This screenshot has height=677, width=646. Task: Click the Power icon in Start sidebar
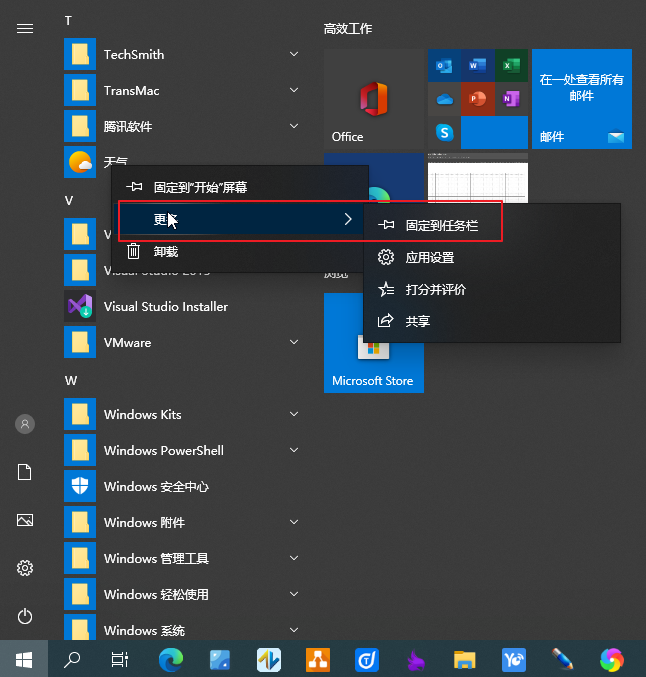pyautogui.click(x=25, y=616)
